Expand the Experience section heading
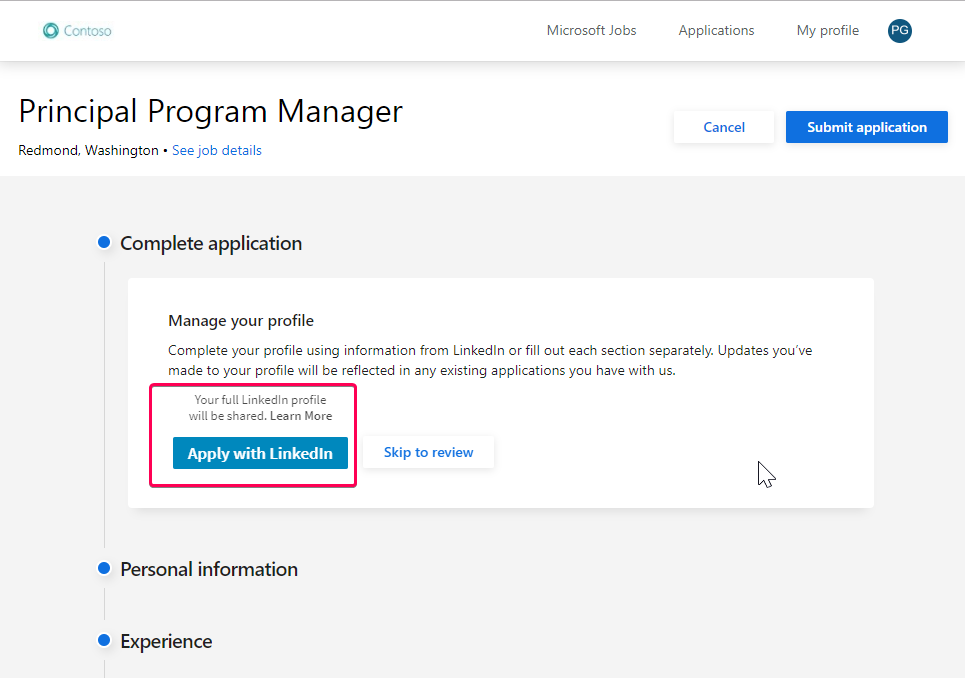The image size is (965, 678). [166, 641]
